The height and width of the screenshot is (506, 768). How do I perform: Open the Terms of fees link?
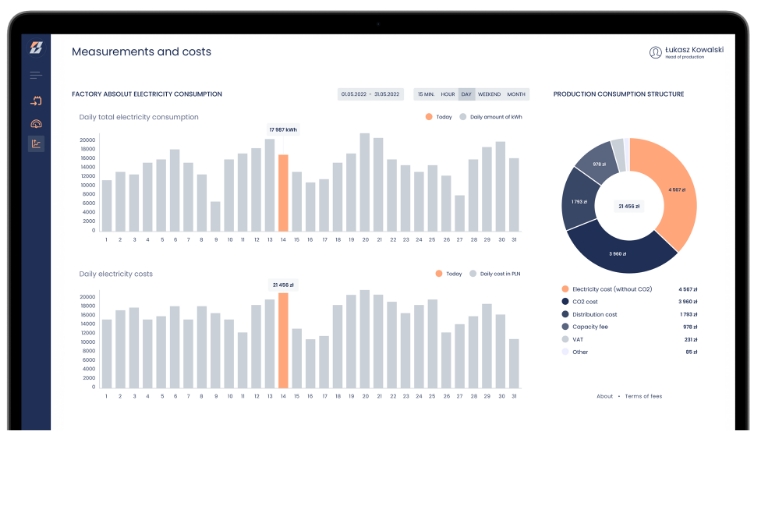pyautogui.click(x=643, y=396)
